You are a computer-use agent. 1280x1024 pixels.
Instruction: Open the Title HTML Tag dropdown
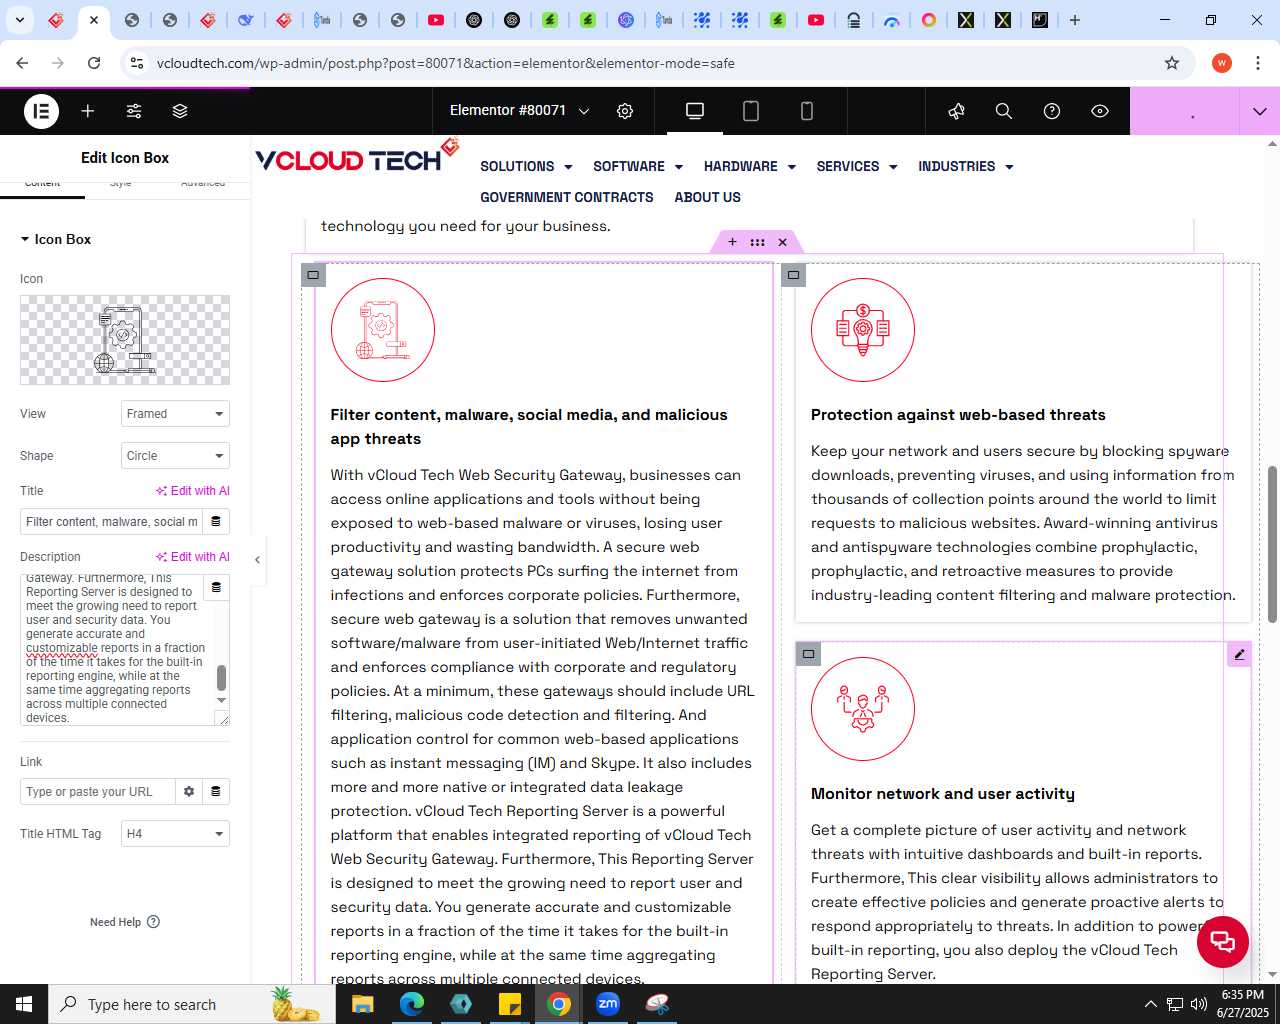(175, 834)
